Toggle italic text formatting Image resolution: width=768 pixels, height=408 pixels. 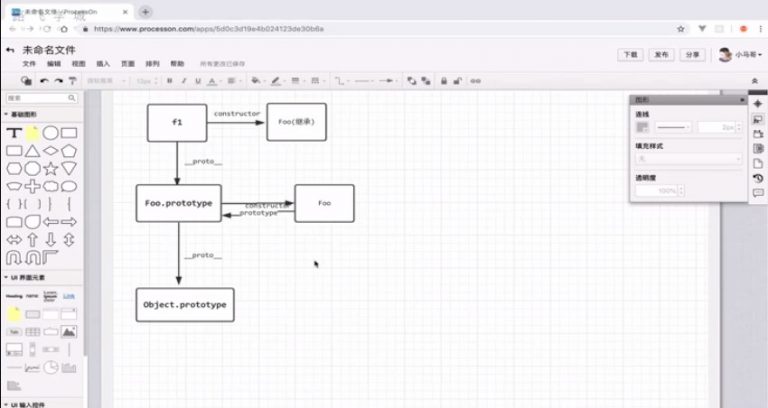(184, 81)
